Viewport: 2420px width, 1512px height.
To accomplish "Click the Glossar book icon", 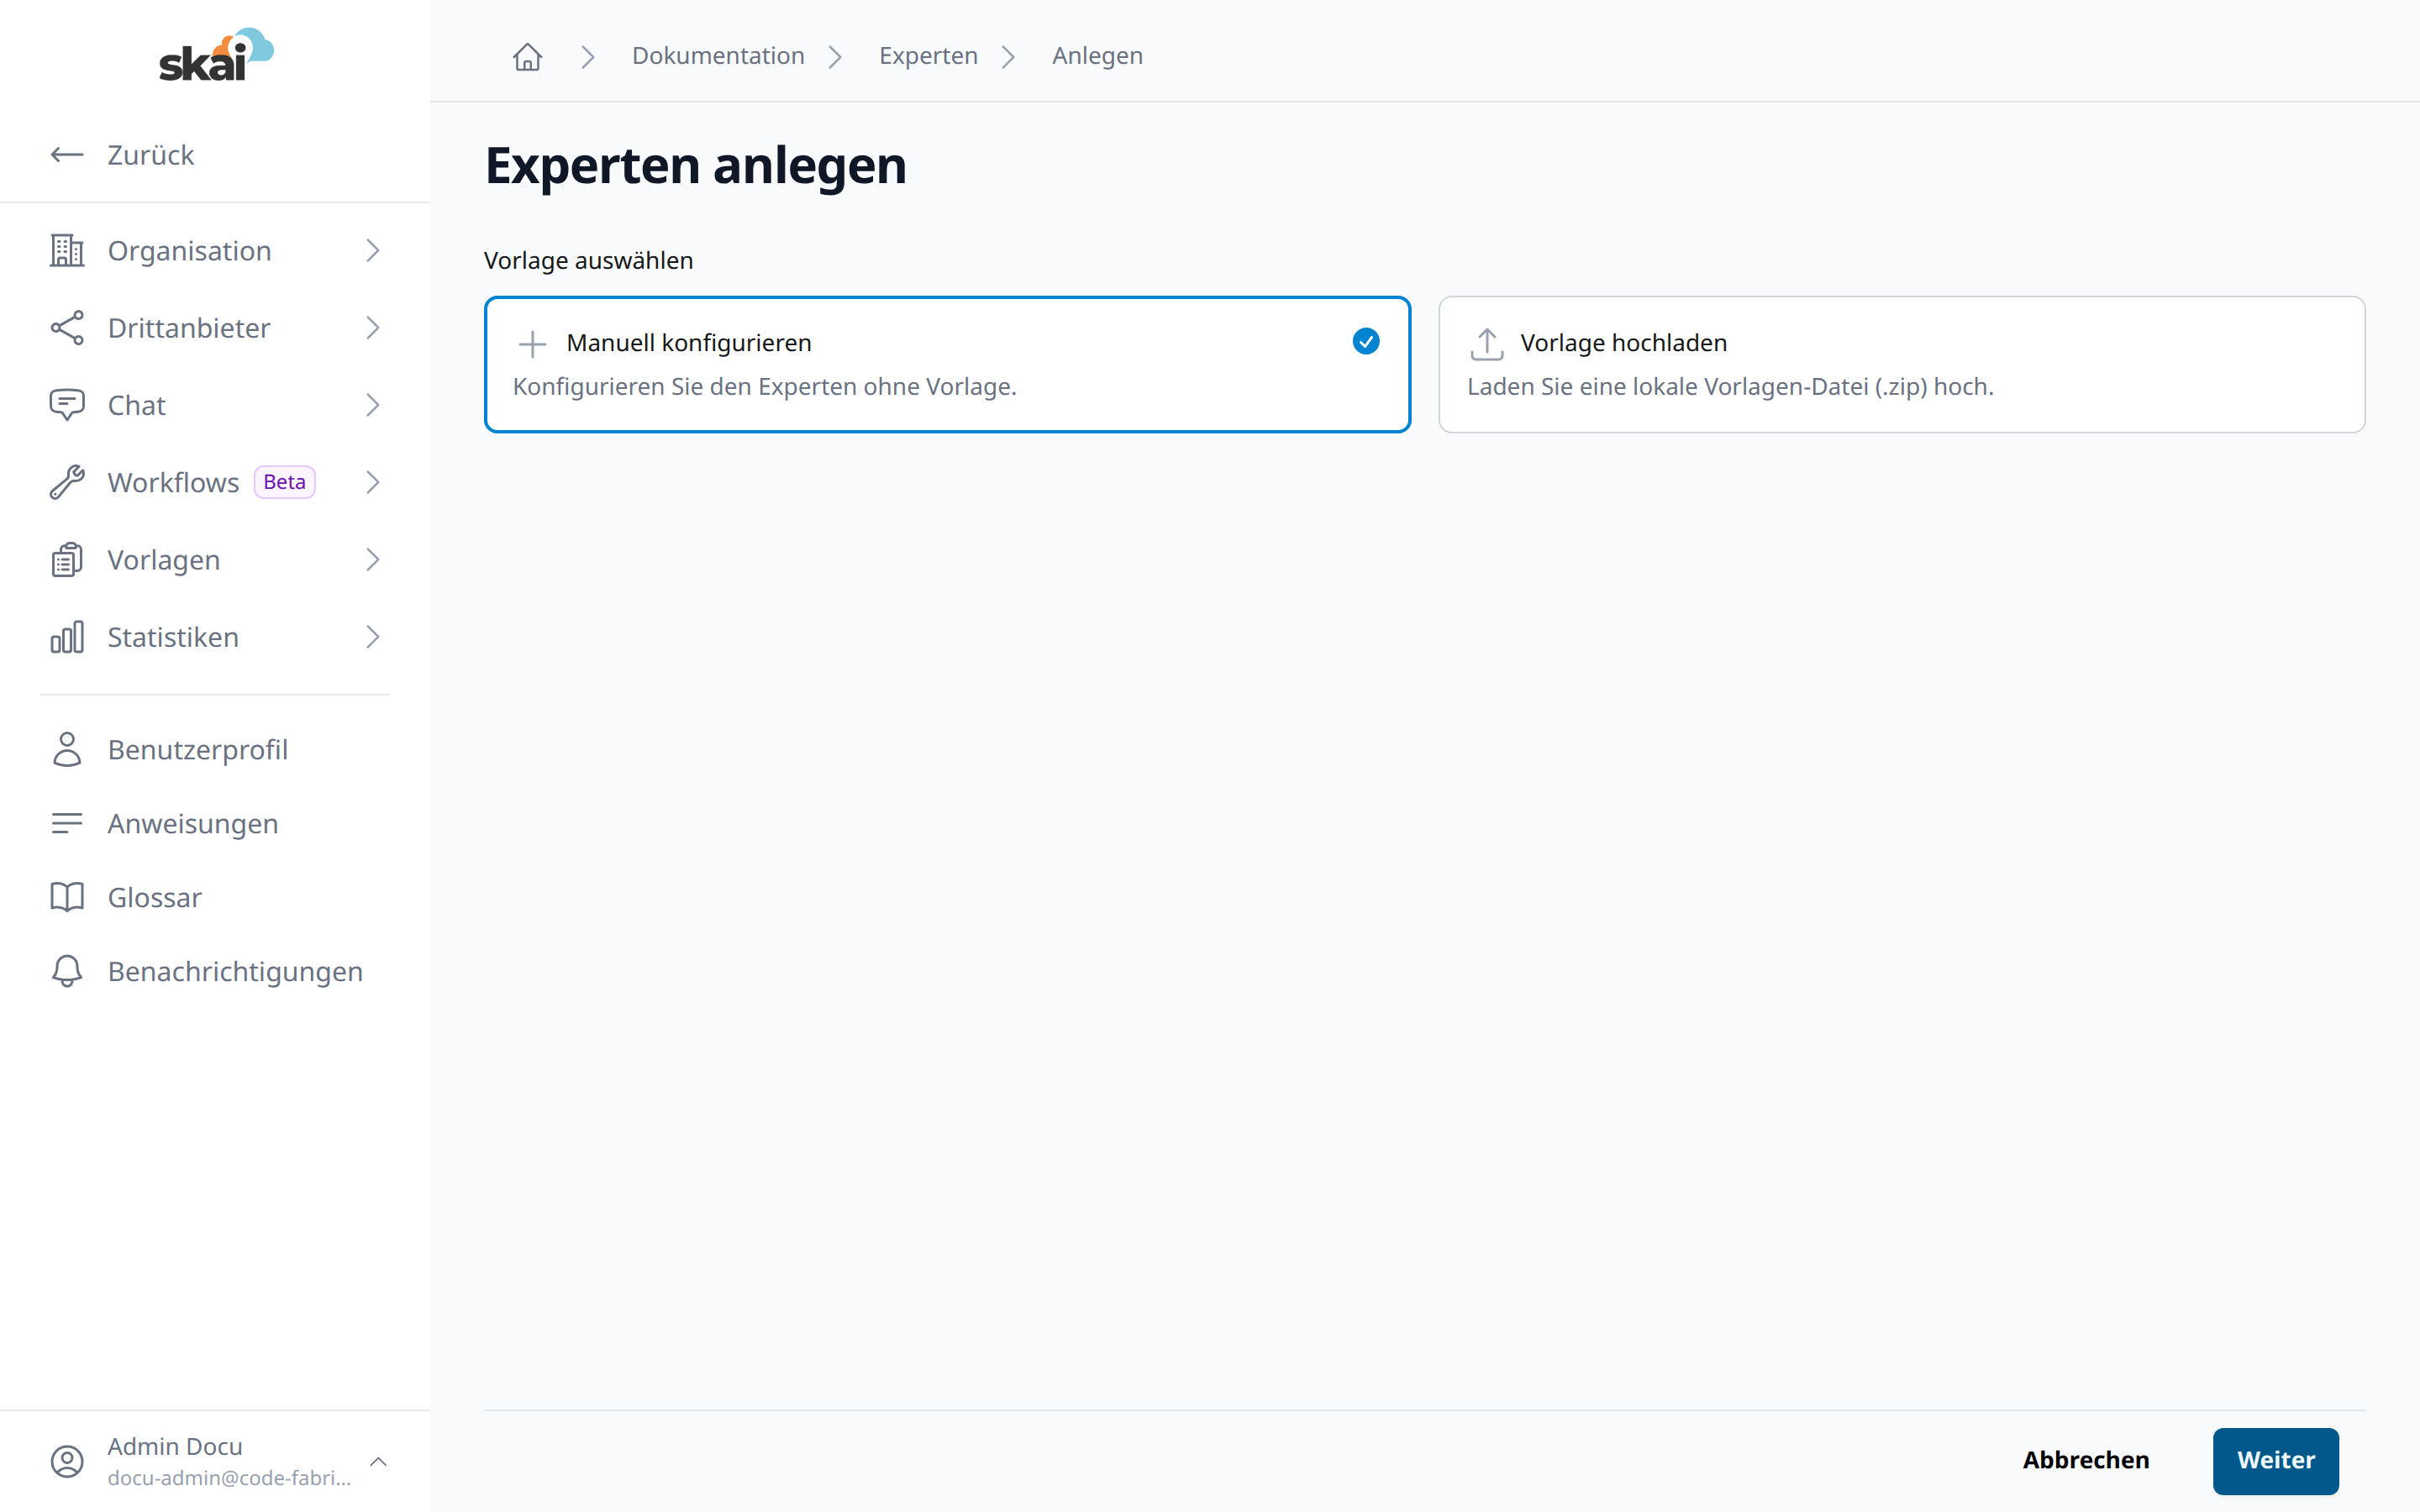I will pos(67,897).
